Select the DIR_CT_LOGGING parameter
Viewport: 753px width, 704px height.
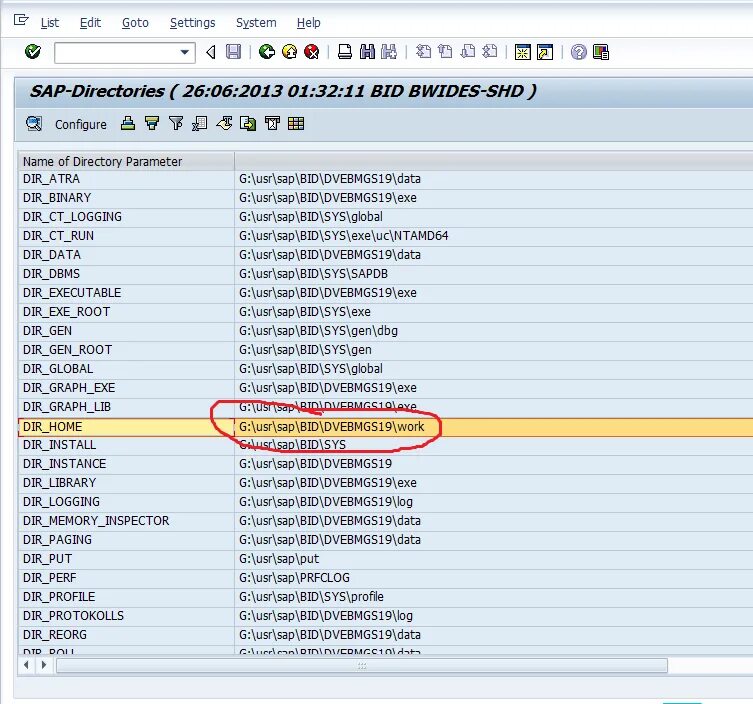pyautogui.click(x=72, y=217)
